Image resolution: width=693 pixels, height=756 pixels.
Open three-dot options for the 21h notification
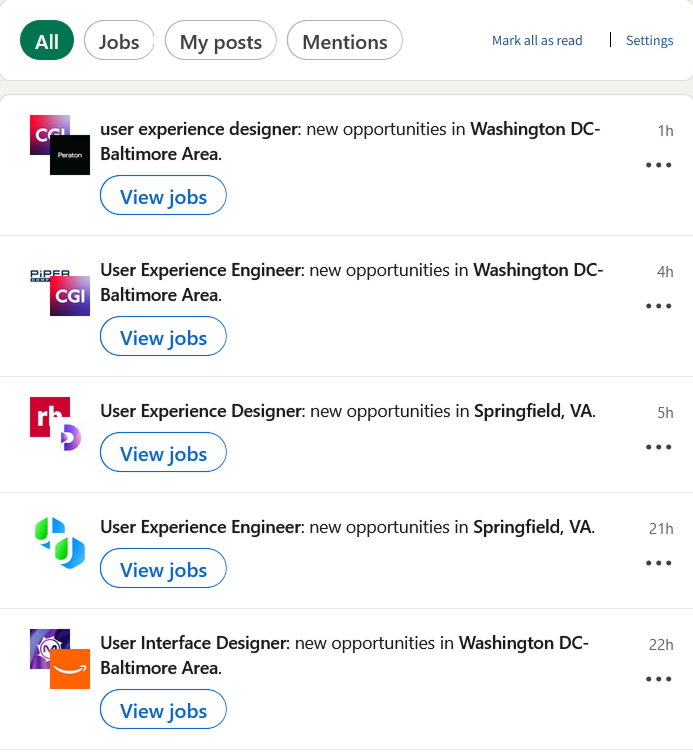[x=658, y=563]
